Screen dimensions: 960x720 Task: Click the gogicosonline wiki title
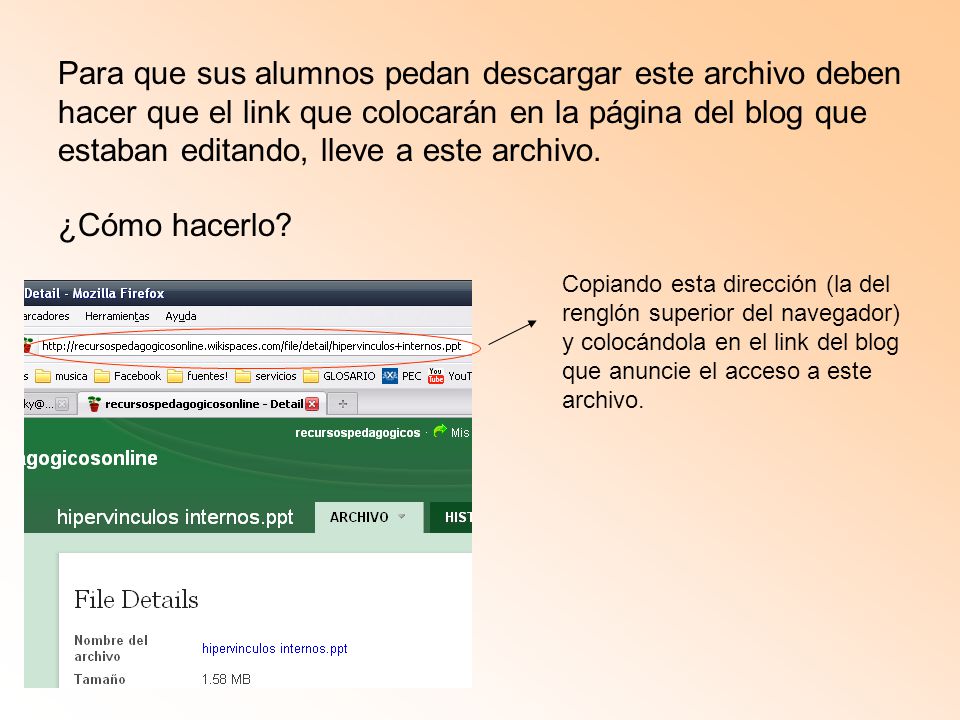point(91,459)
